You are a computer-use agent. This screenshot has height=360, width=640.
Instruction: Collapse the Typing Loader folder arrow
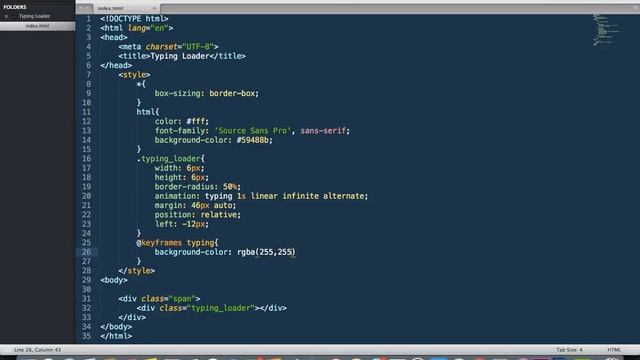(x=7, y=16)
